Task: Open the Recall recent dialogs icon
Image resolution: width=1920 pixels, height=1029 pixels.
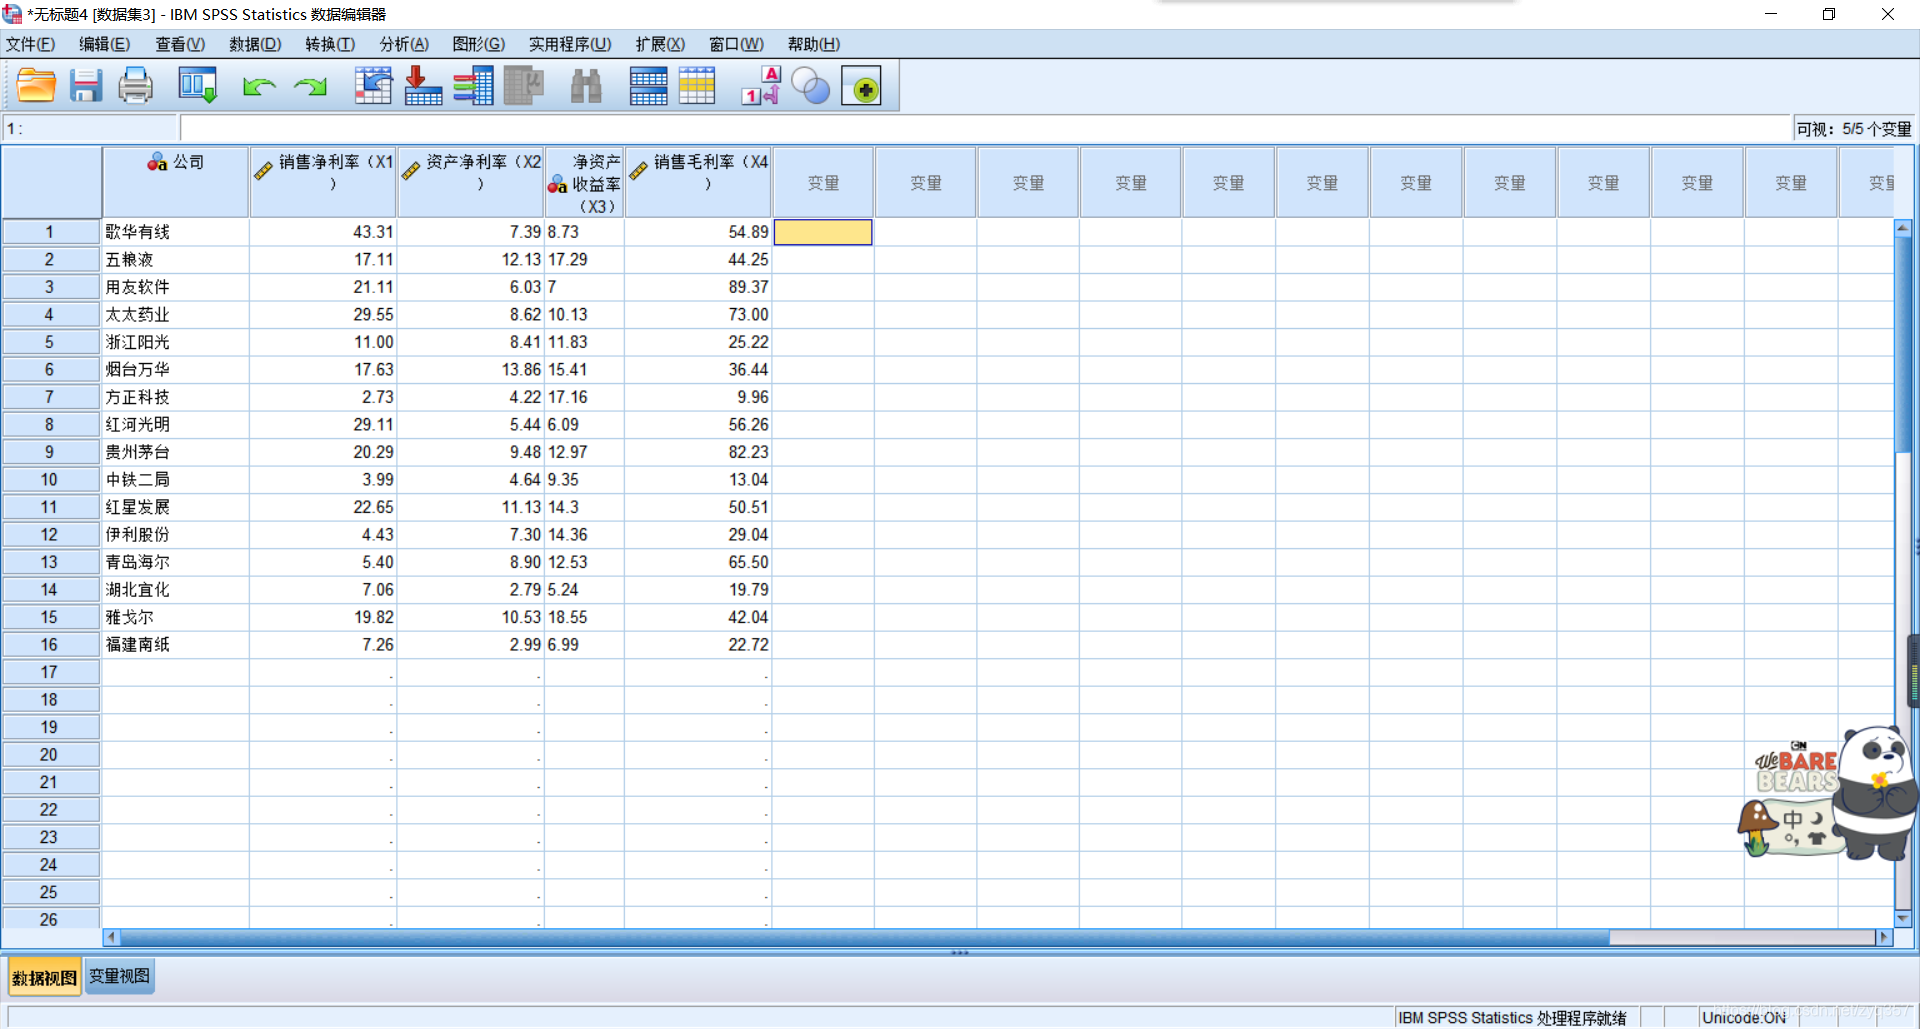Action: click(x=197, y=86)
